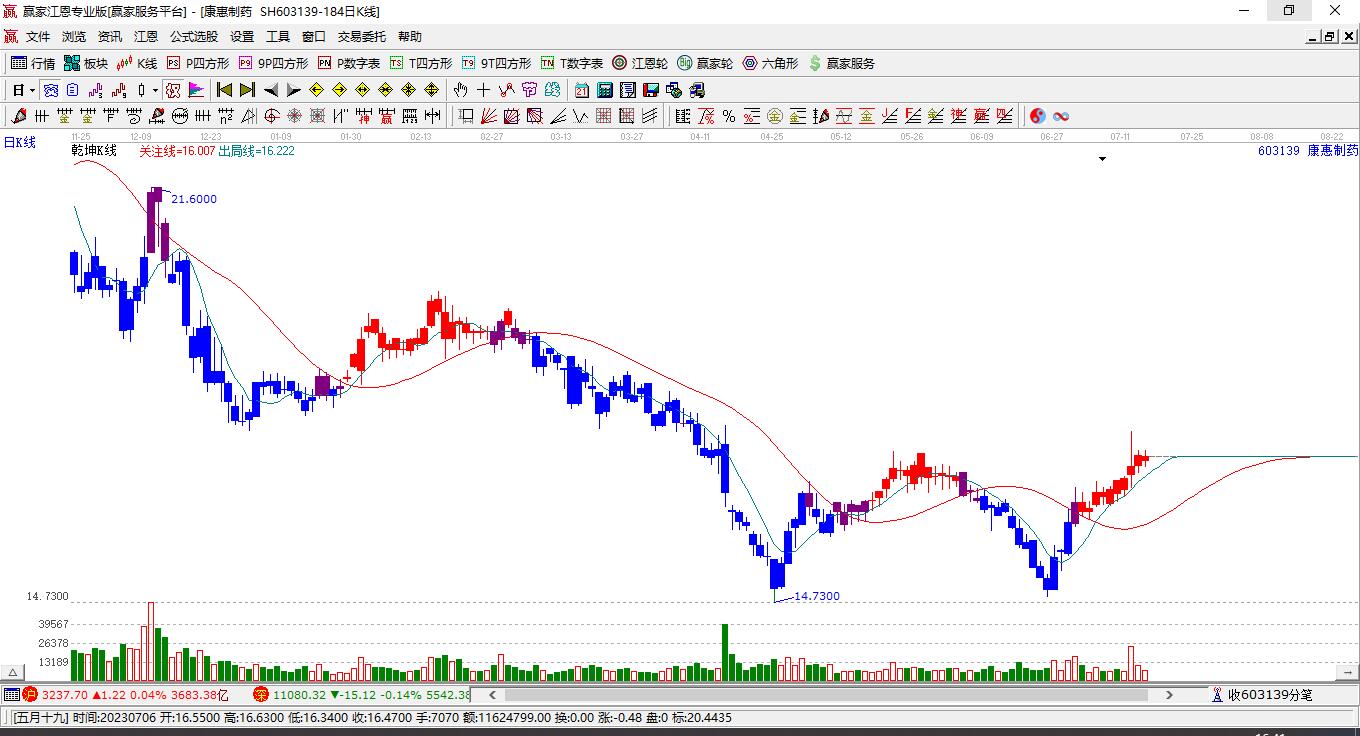Open the 工具 menu

coord(278,37)
